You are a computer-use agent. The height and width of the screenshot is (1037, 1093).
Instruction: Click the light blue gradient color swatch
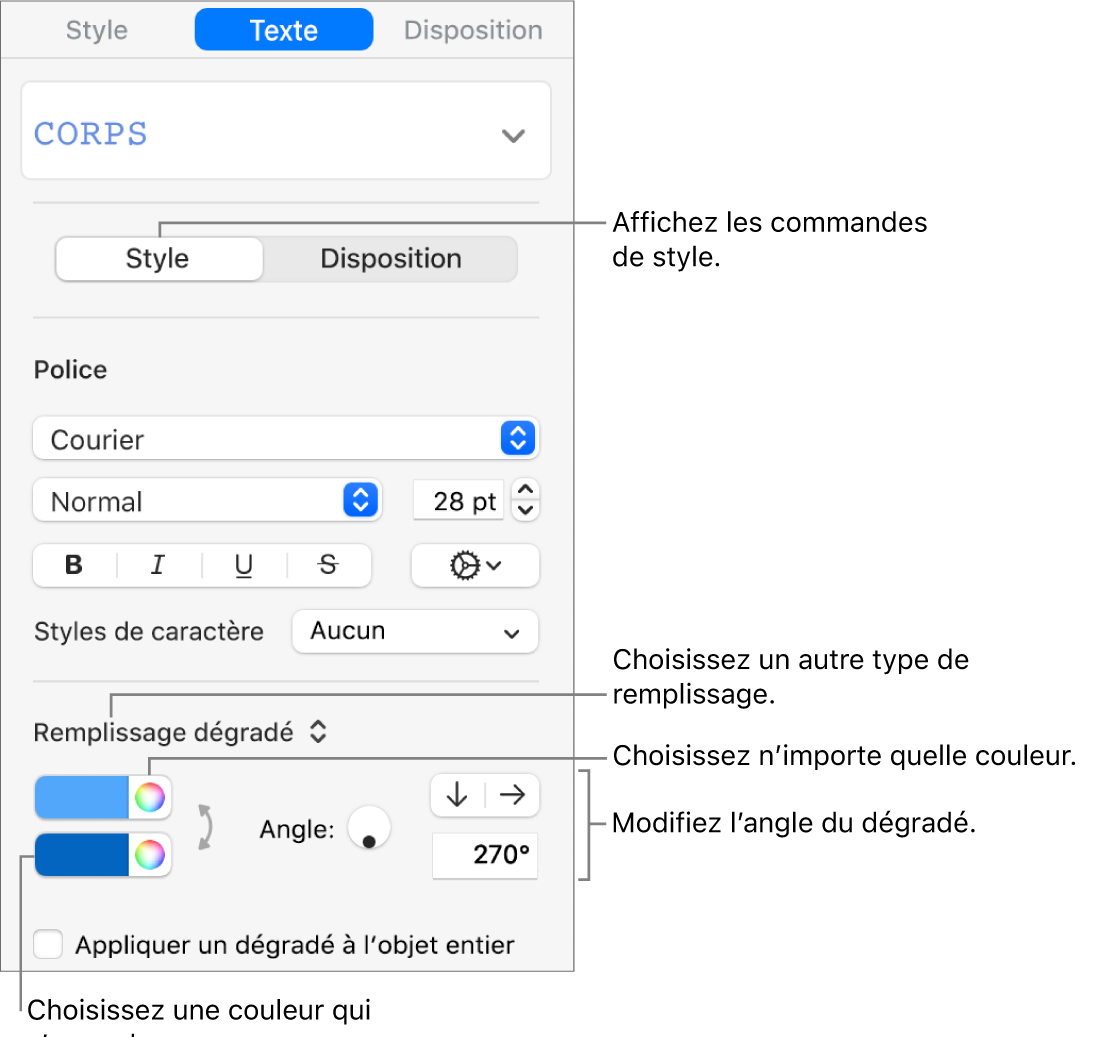click(x=83, y=797)
